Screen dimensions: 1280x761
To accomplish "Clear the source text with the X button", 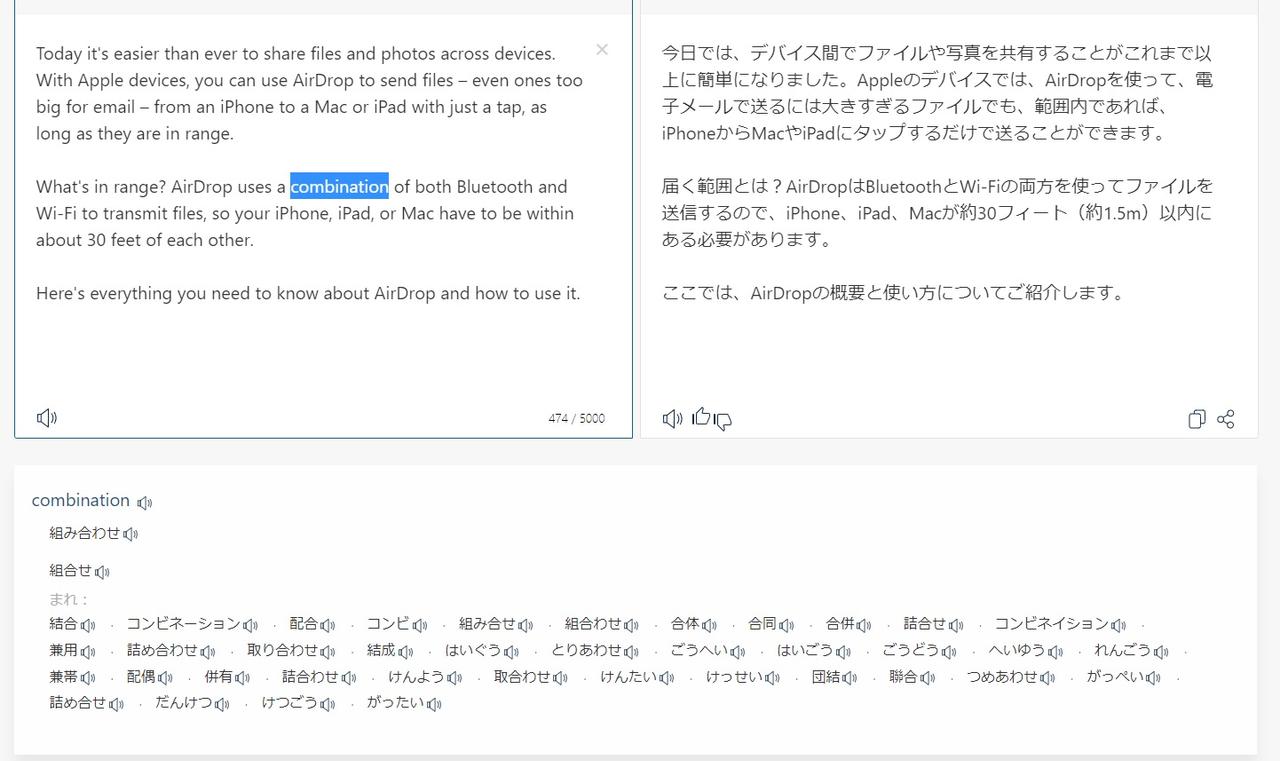I will coord(602,49).
